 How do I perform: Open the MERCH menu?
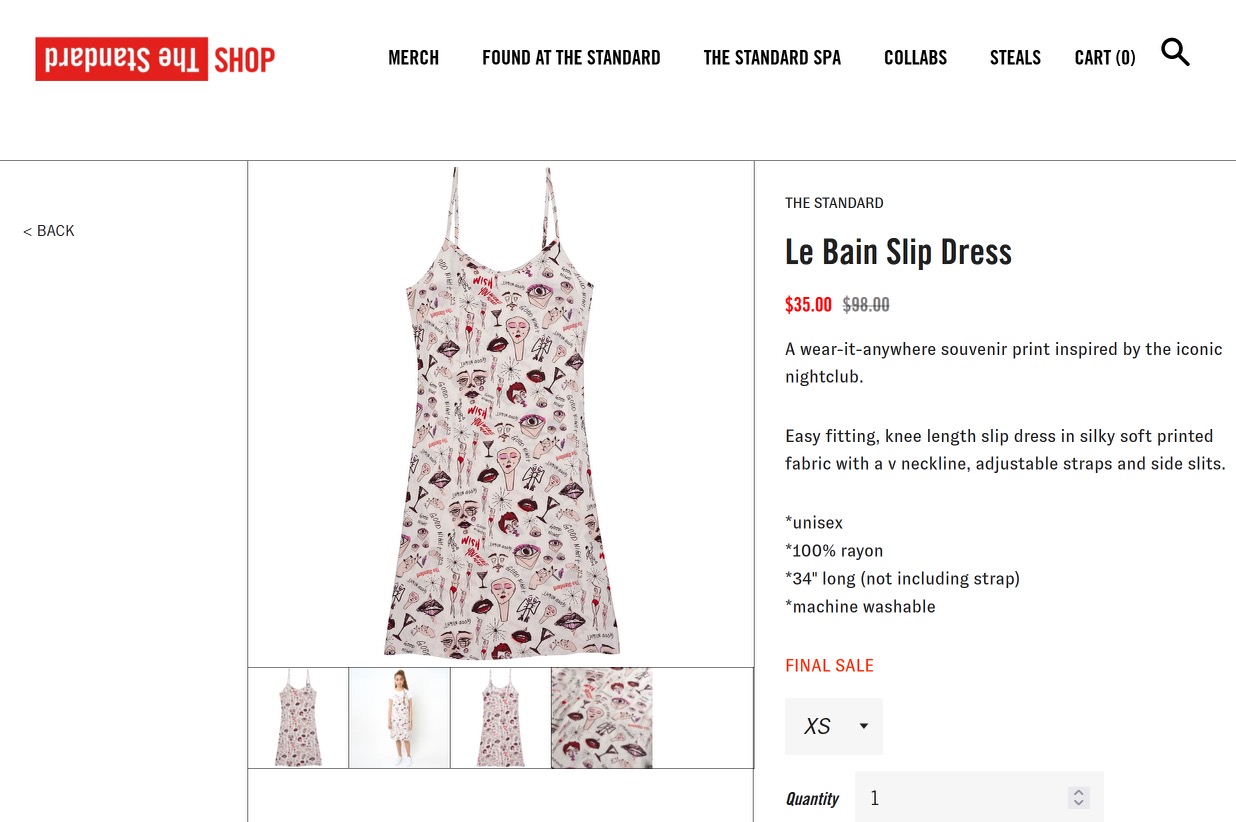point(413,58)
